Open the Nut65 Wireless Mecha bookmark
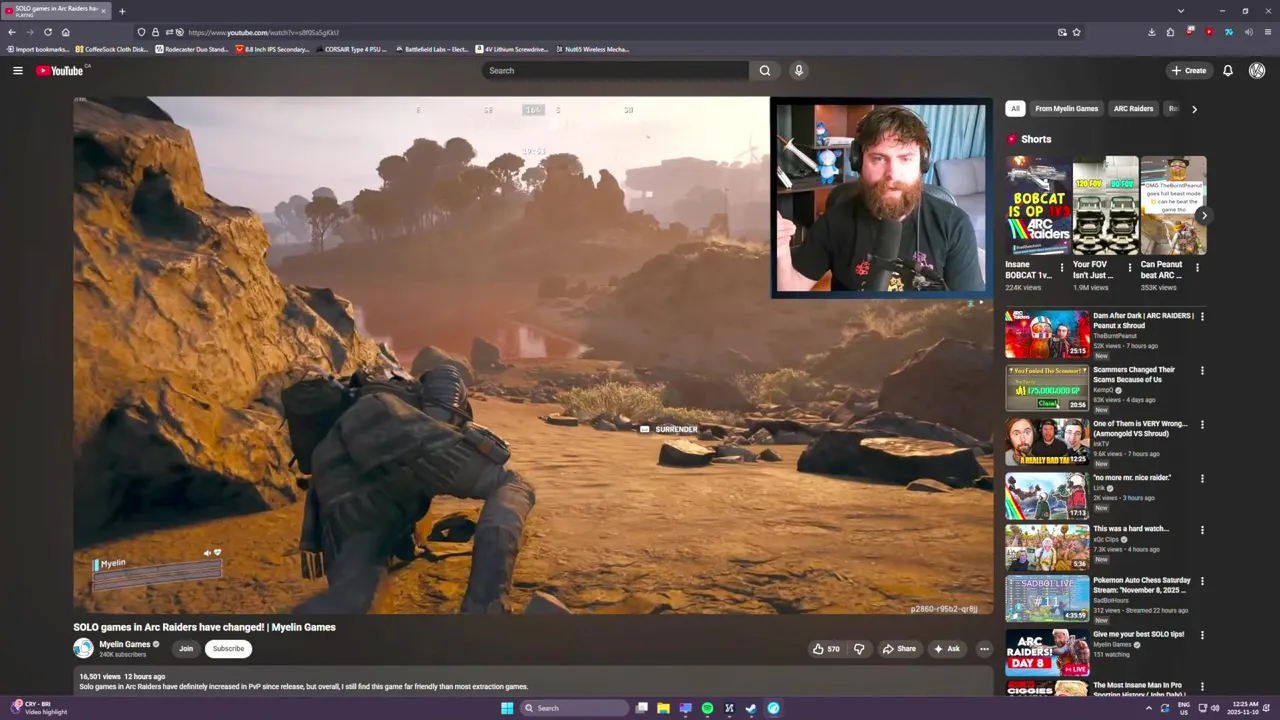 [x=591, y=49]
